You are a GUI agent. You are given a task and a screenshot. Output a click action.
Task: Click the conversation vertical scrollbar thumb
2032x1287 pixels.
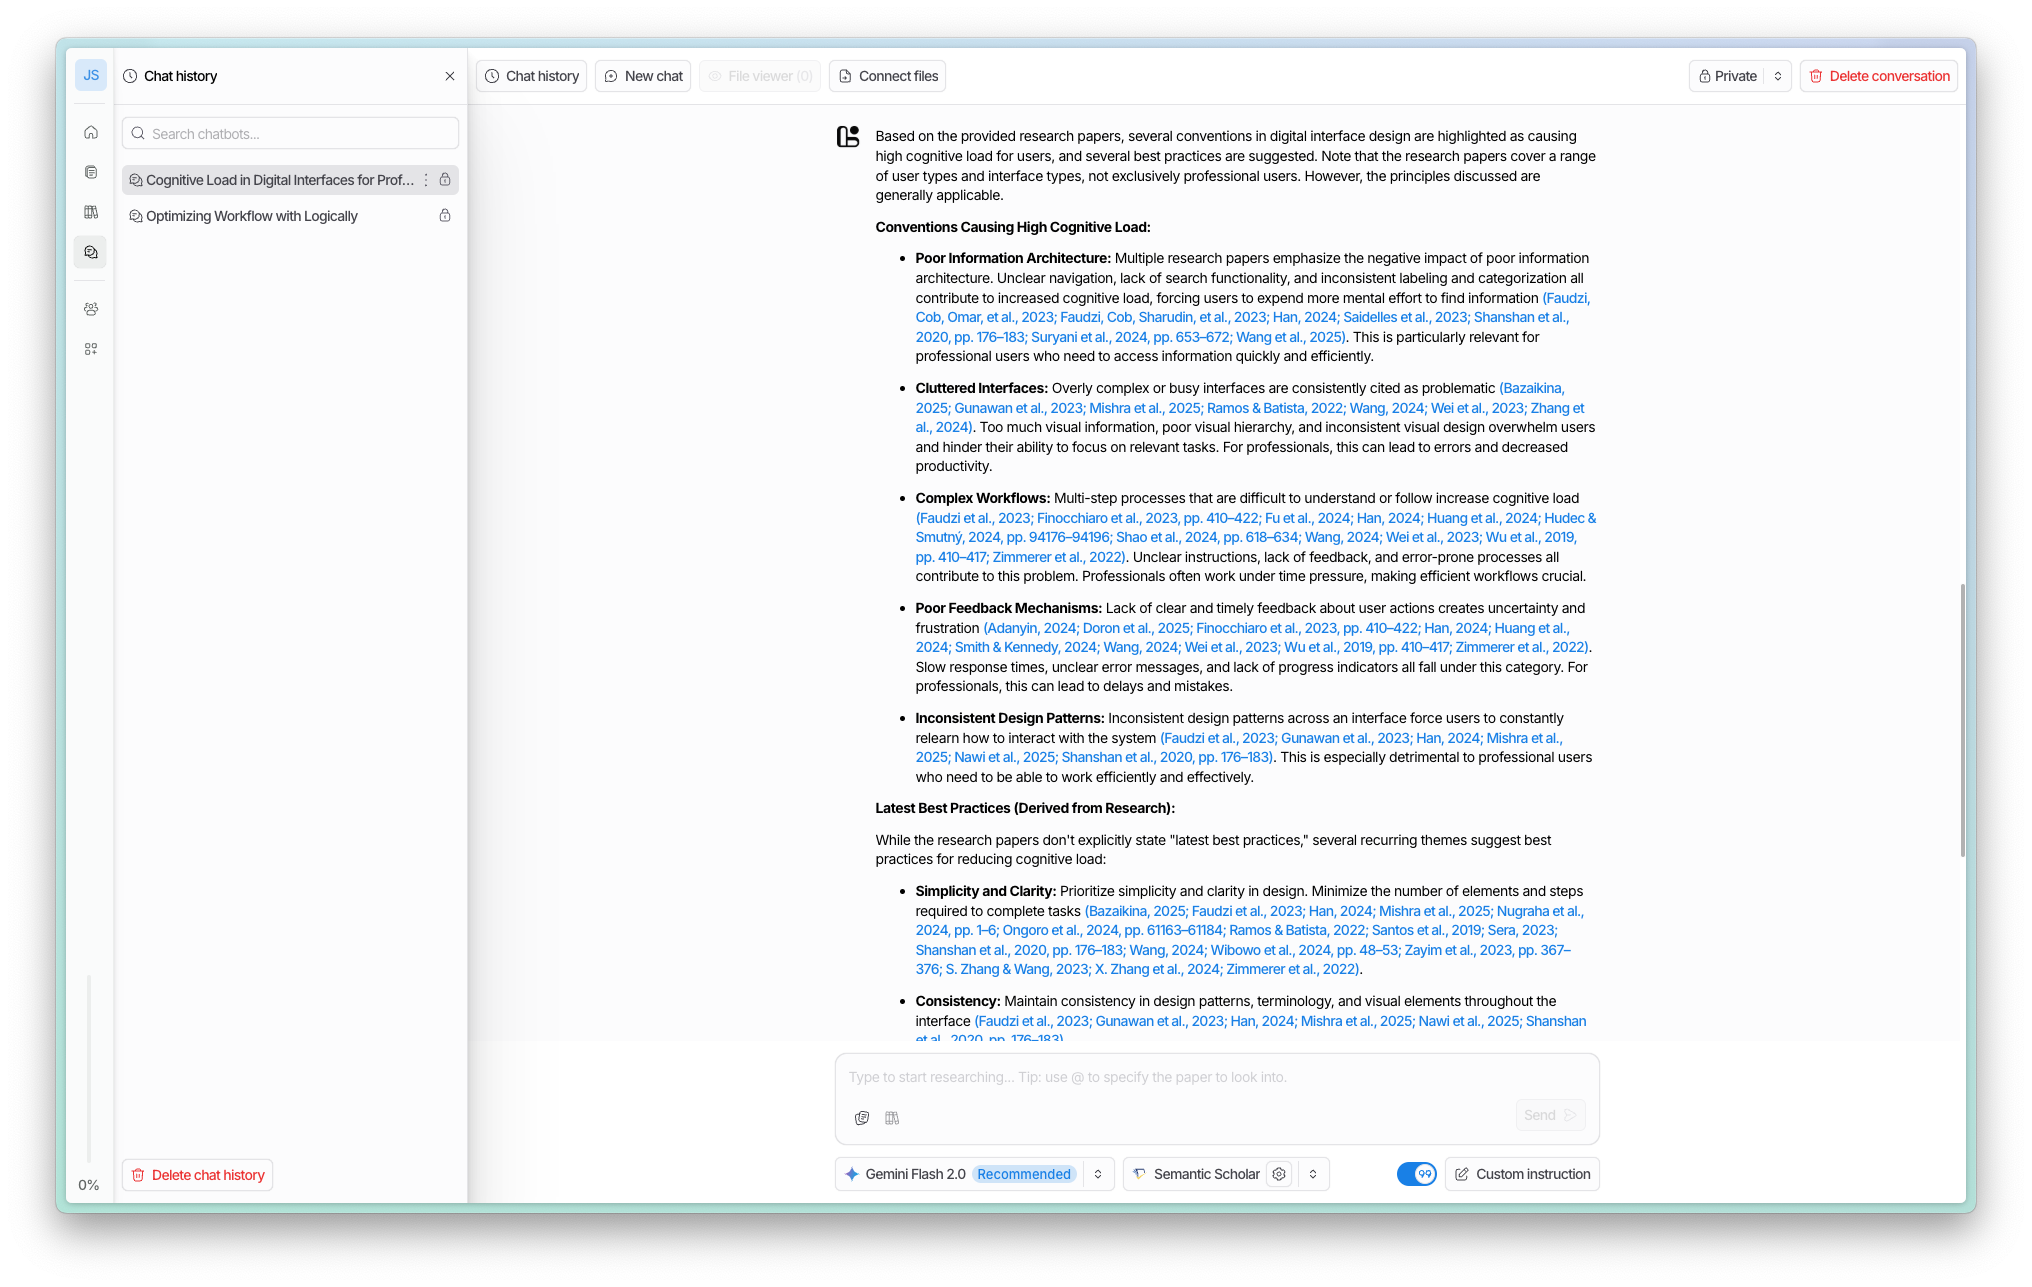click(1962, 720)
